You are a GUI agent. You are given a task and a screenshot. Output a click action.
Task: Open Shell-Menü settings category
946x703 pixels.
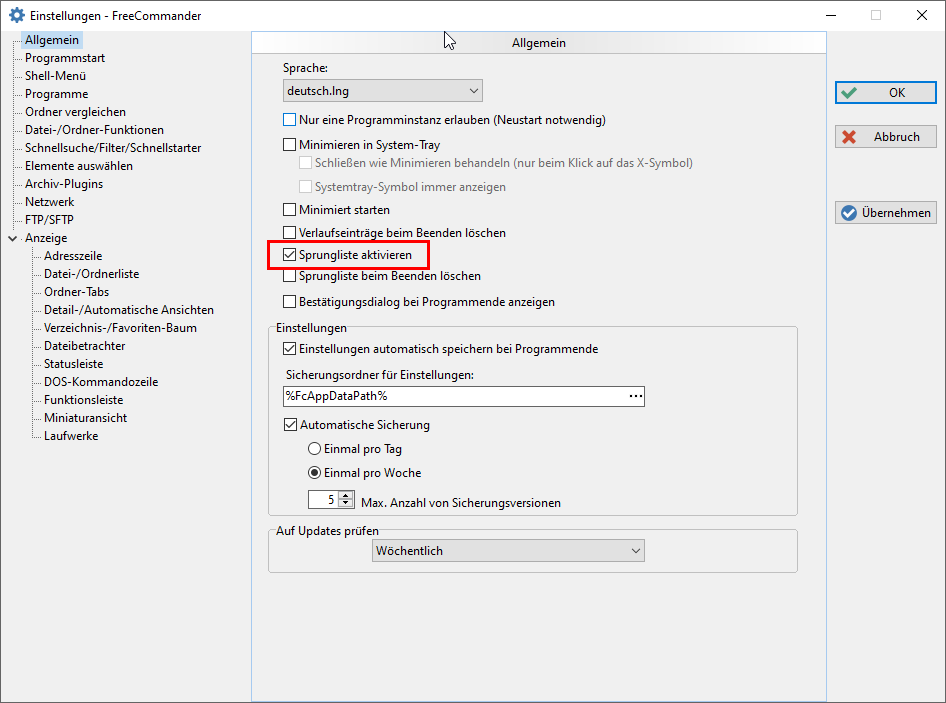pos(56,76)
